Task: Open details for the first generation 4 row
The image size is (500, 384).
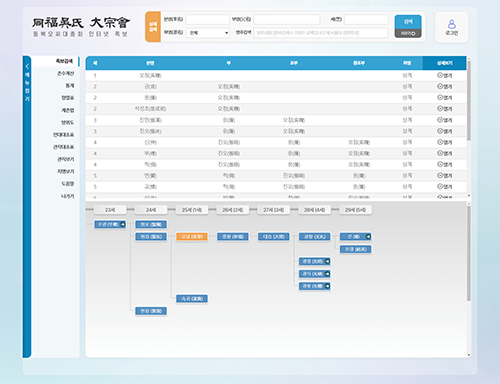Action: (444, 142)
